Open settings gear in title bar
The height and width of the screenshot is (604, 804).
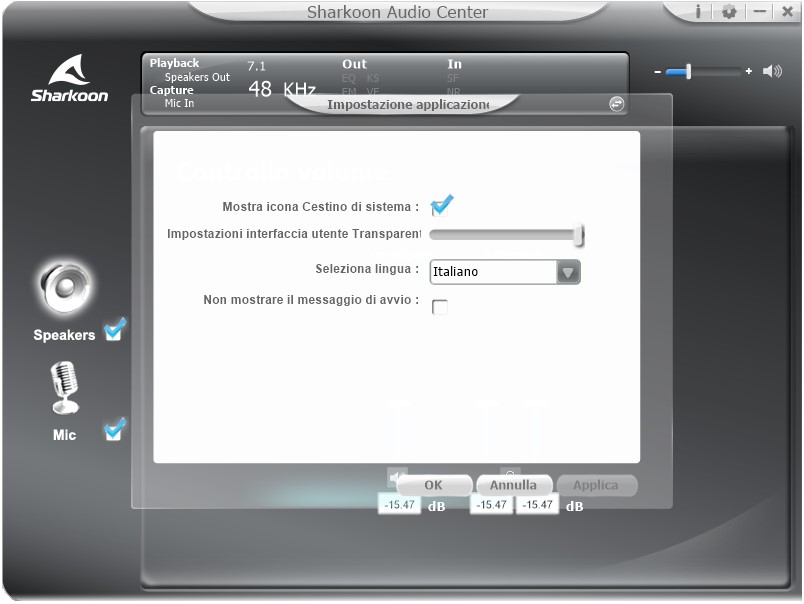tap(729, 11)
